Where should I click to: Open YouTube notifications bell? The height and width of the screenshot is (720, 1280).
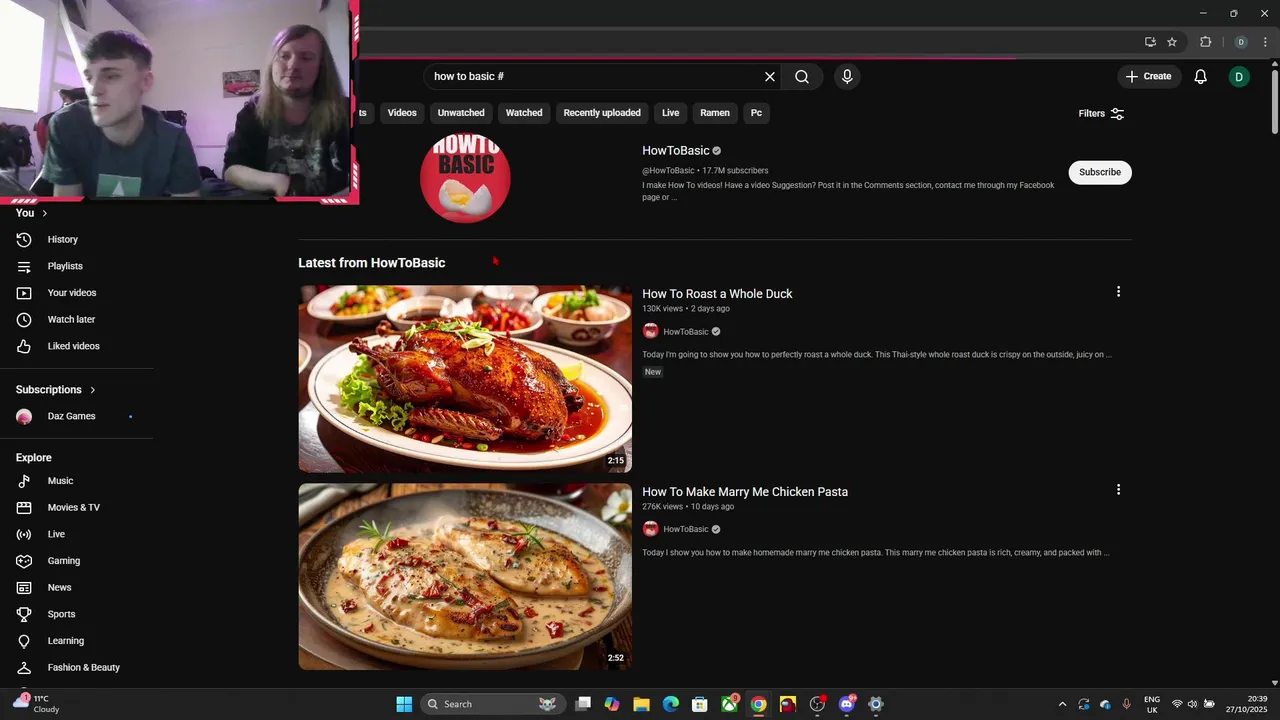[1201, 77]
